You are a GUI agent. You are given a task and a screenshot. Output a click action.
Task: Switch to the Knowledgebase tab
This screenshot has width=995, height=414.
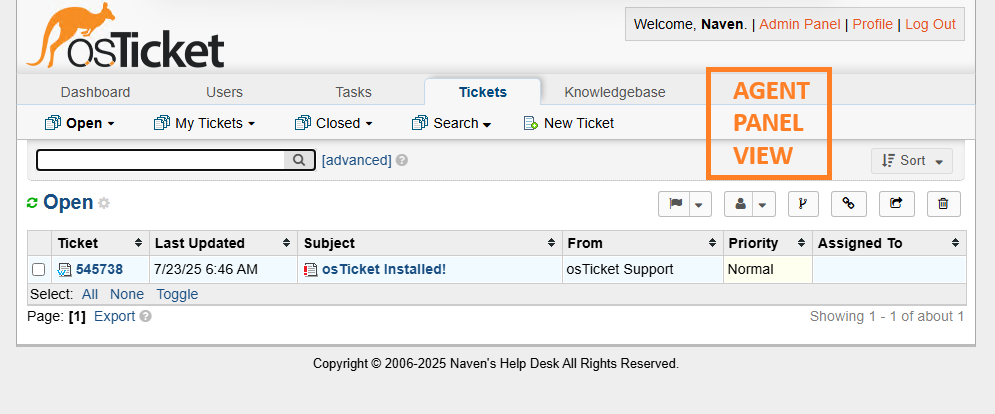(x=615, y=92)
